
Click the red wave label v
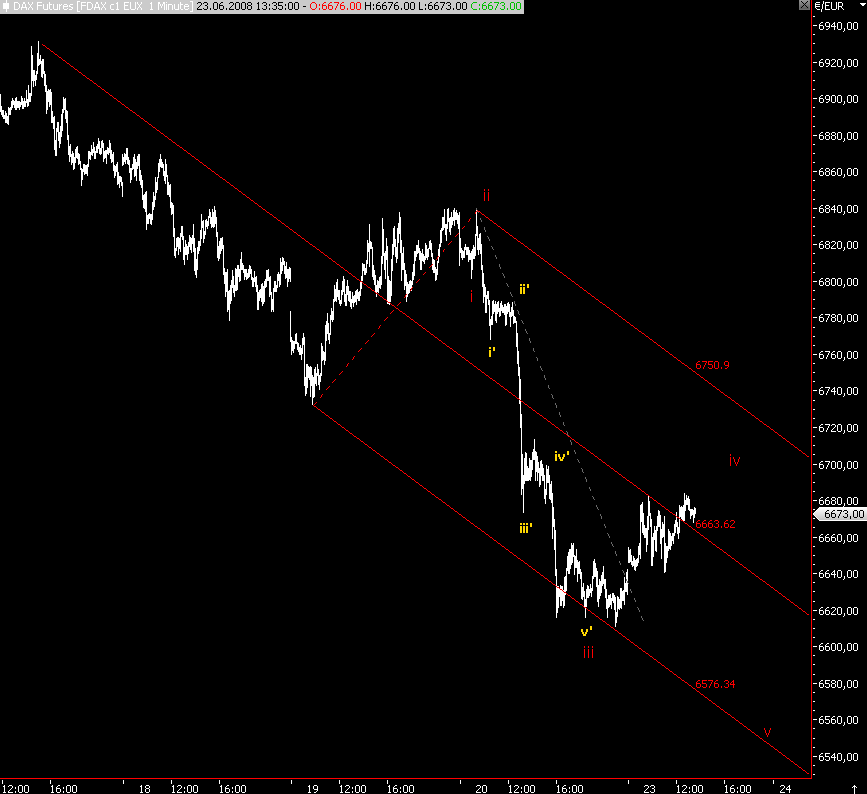pyautogui.click(x=767, y=732)
